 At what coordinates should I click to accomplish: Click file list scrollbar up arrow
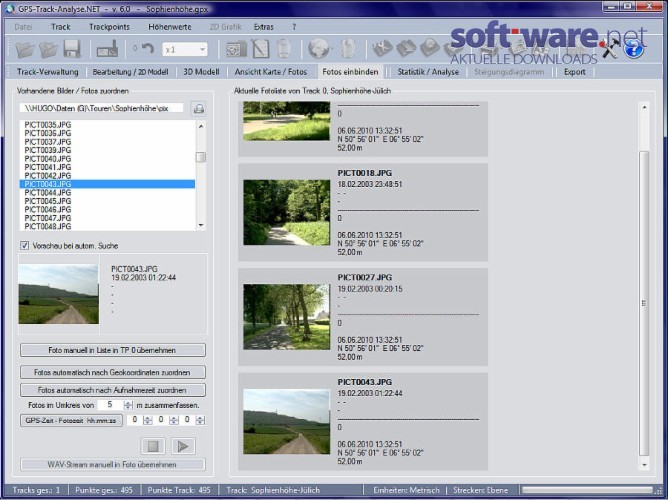201,126
